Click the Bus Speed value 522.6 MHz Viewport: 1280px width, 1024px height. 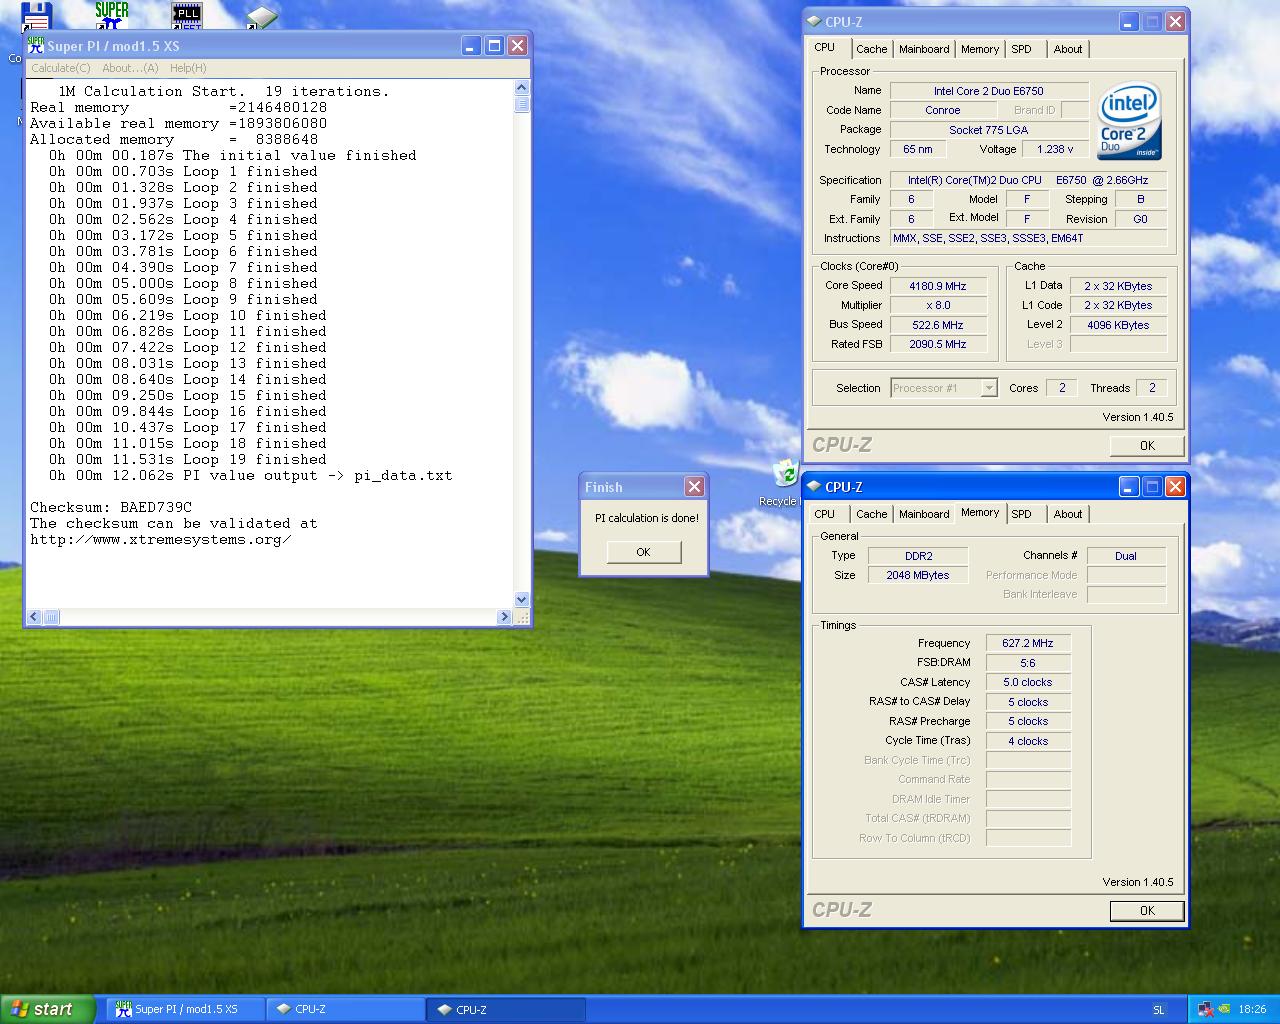coord(938,325)
